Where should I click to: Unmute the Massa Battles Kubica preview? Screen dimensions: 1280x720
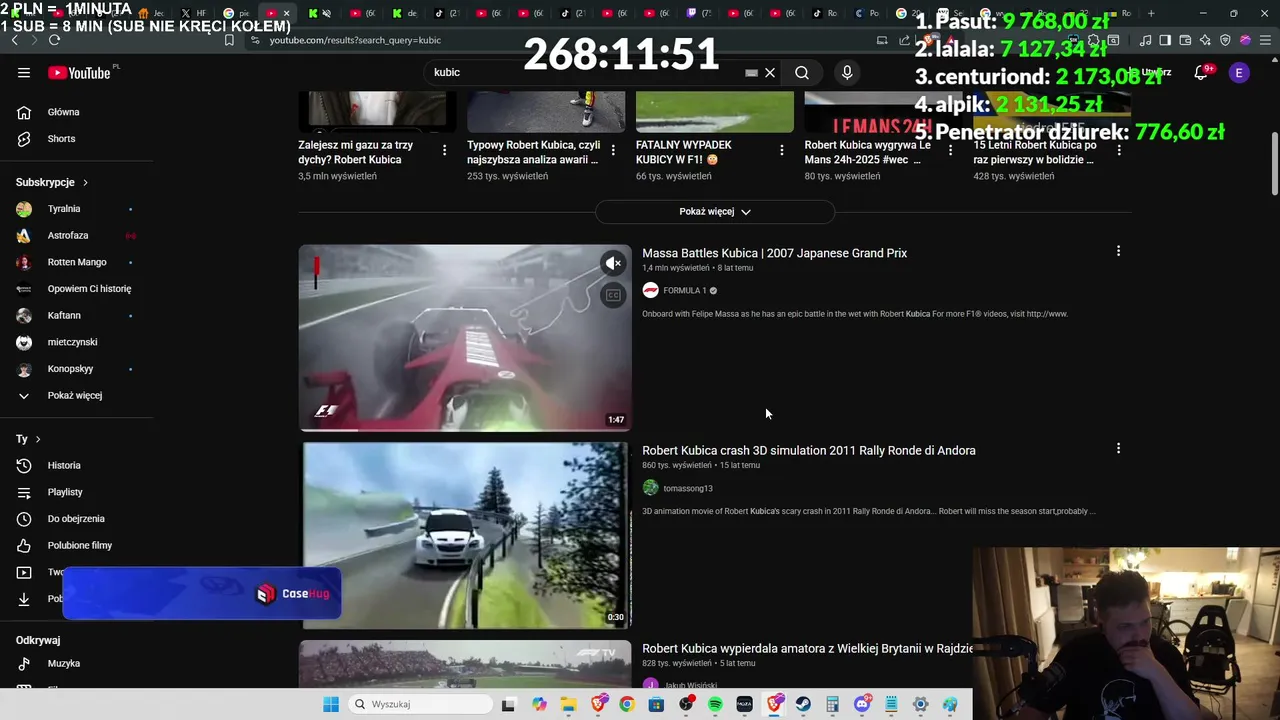tap(613, 263)
